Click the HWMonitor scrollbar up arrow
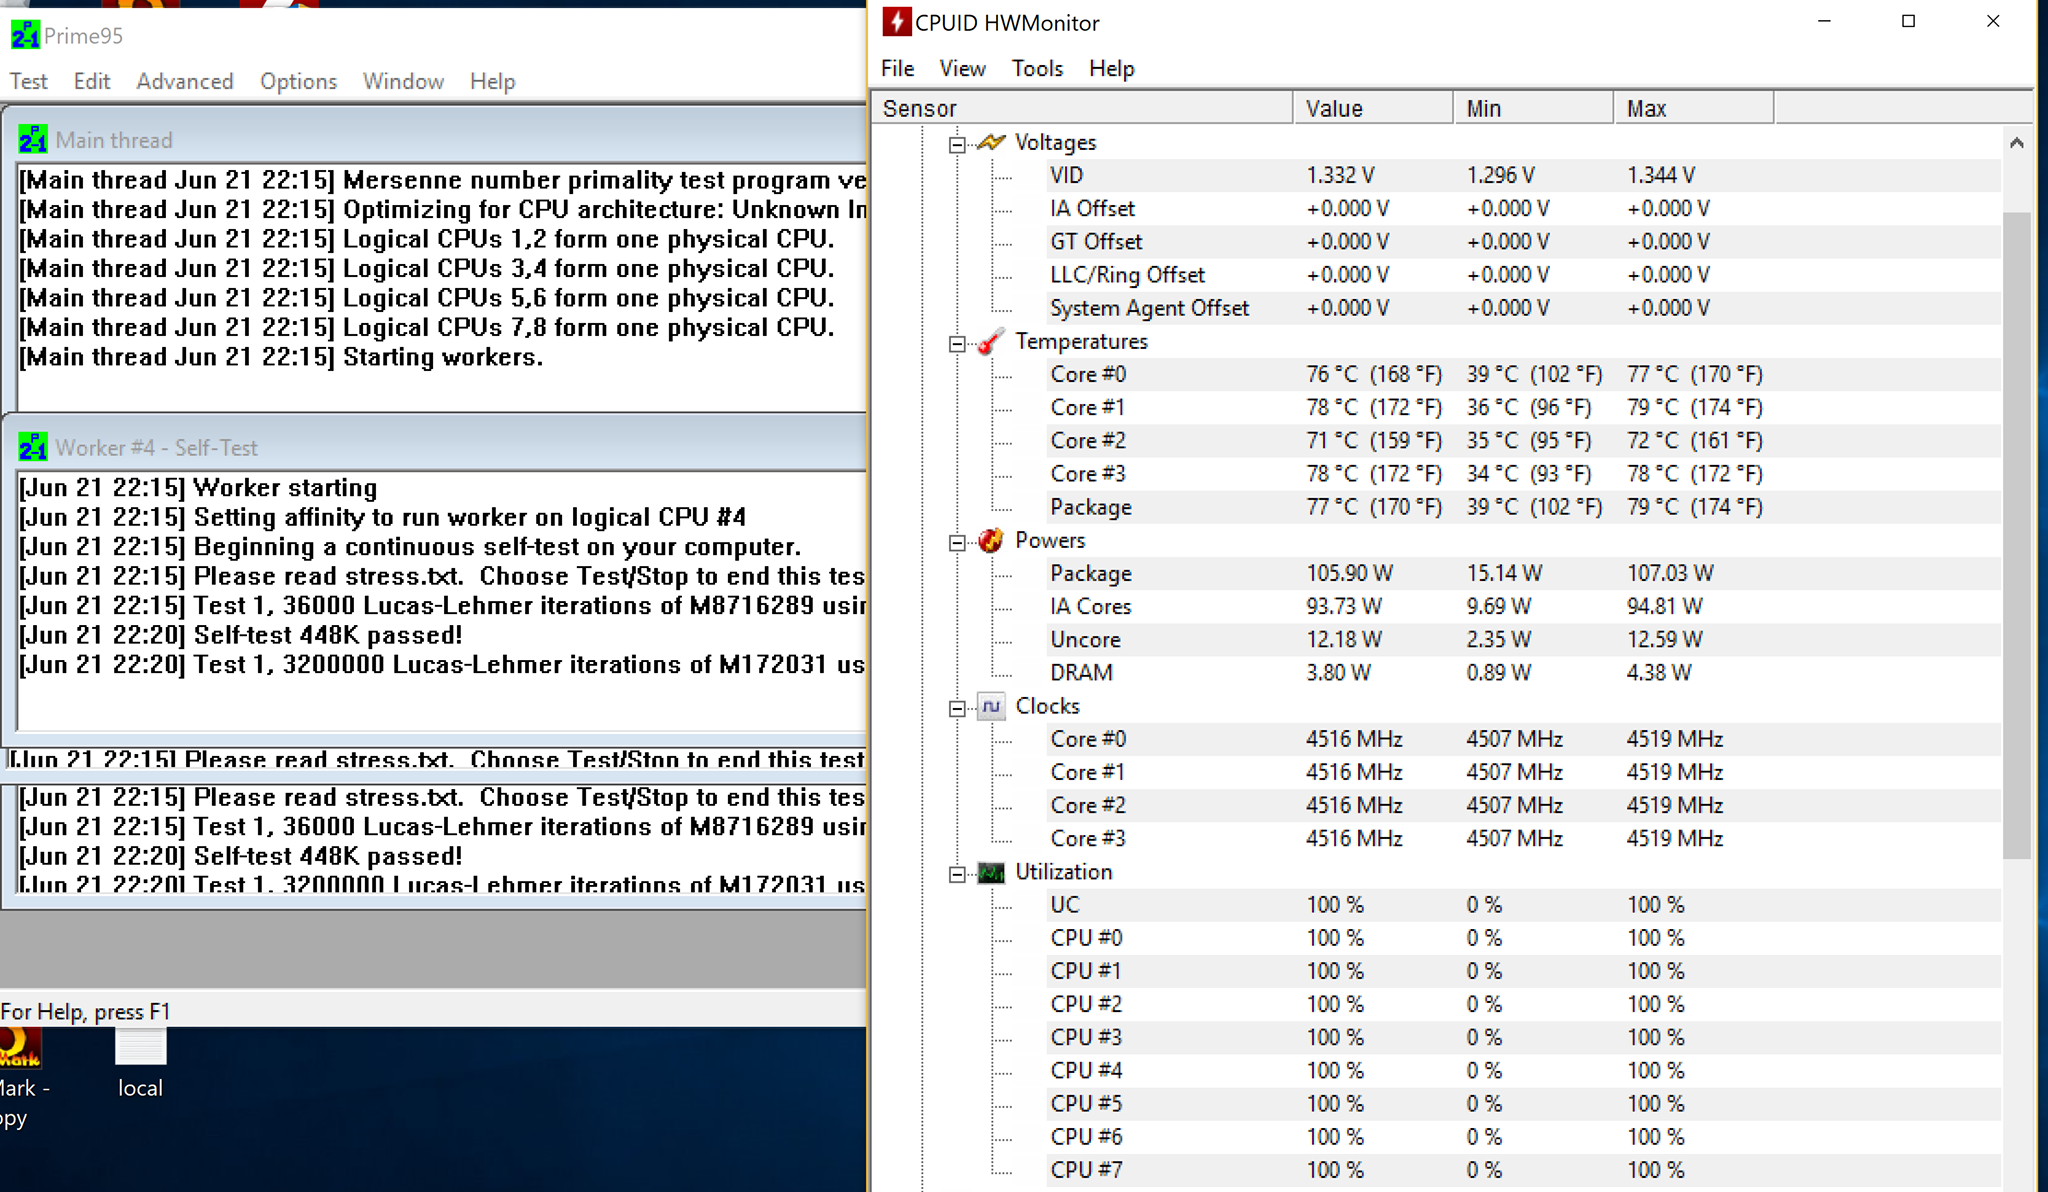The width and height of the screenshot is (2048, 1192). (x=2017, y=143)
